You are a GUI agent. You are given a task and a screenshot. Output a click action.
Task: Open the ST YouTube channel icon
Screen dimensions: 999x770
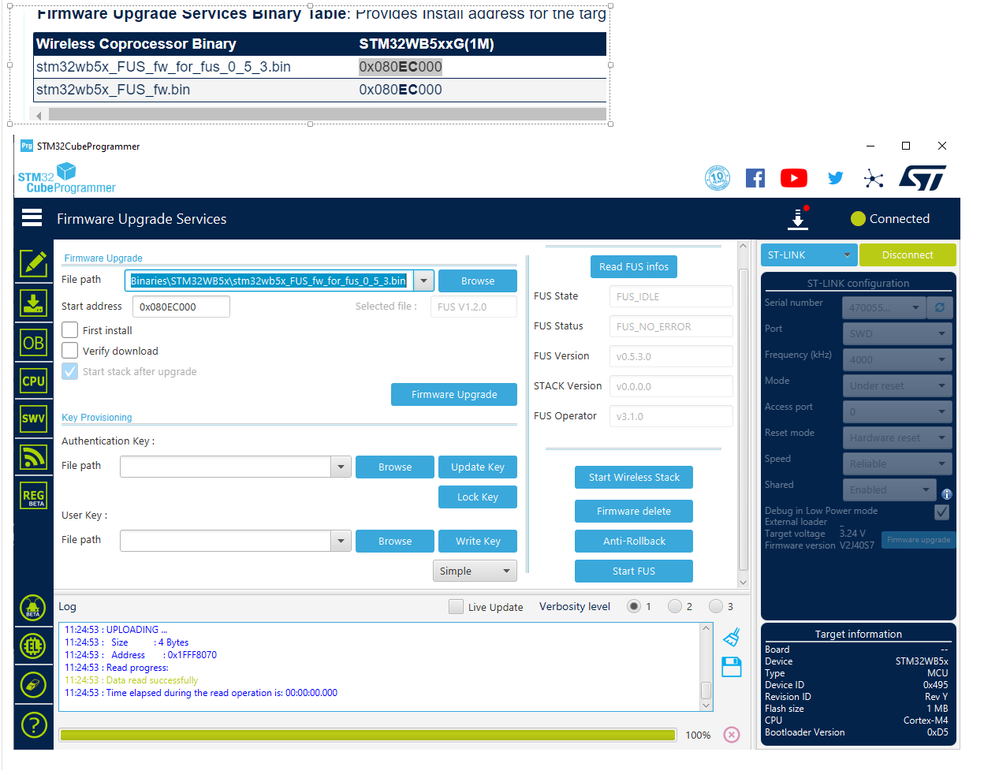click(x=794, y=178)
